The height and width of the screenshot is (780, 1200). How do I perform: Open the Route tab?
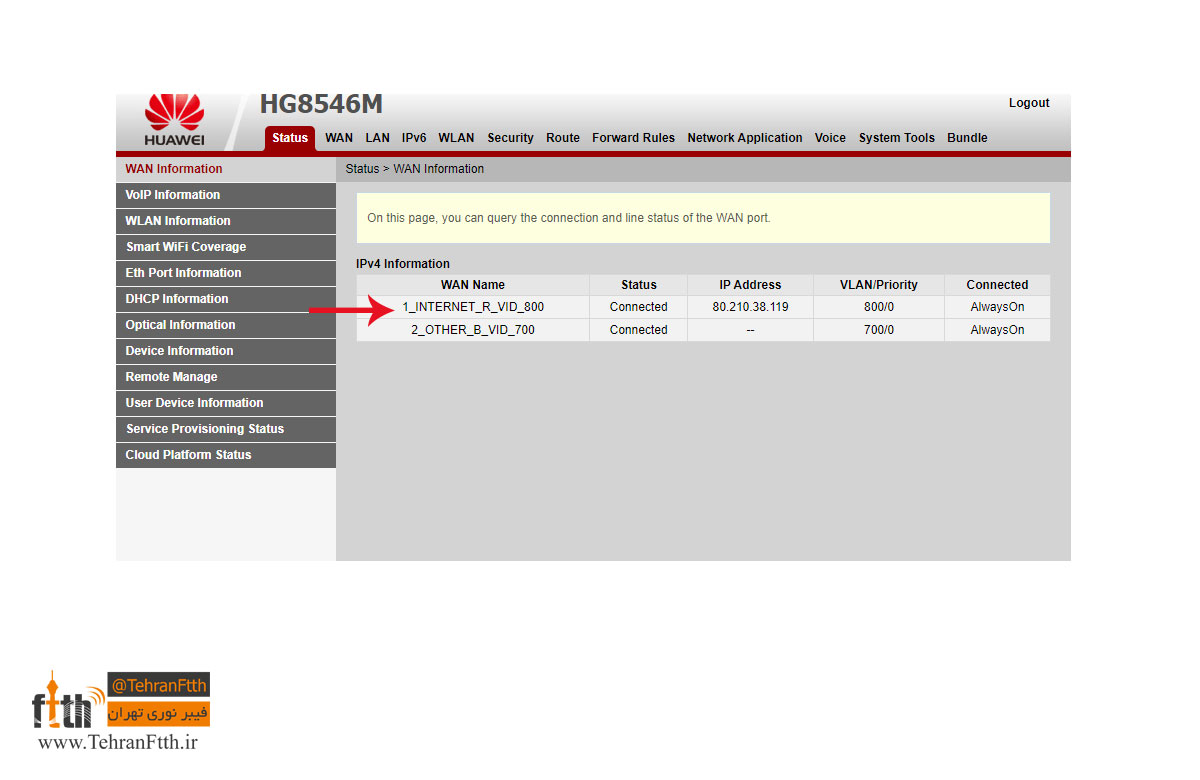563,138
